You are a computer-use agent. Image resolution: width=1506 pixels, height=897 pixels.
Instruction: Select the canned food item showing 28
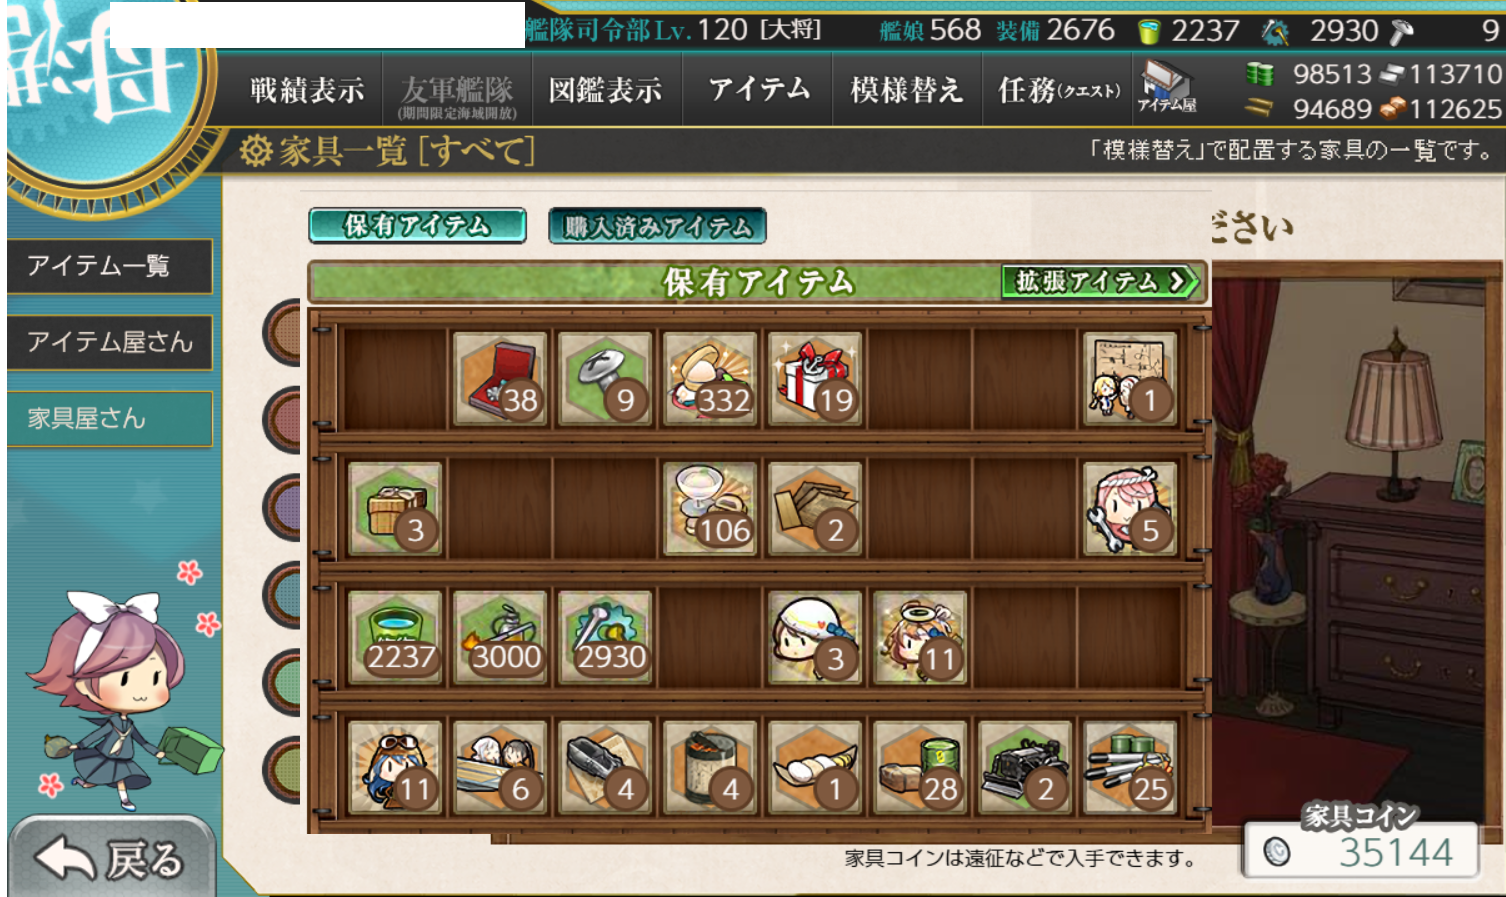click(x=920, y=766)
